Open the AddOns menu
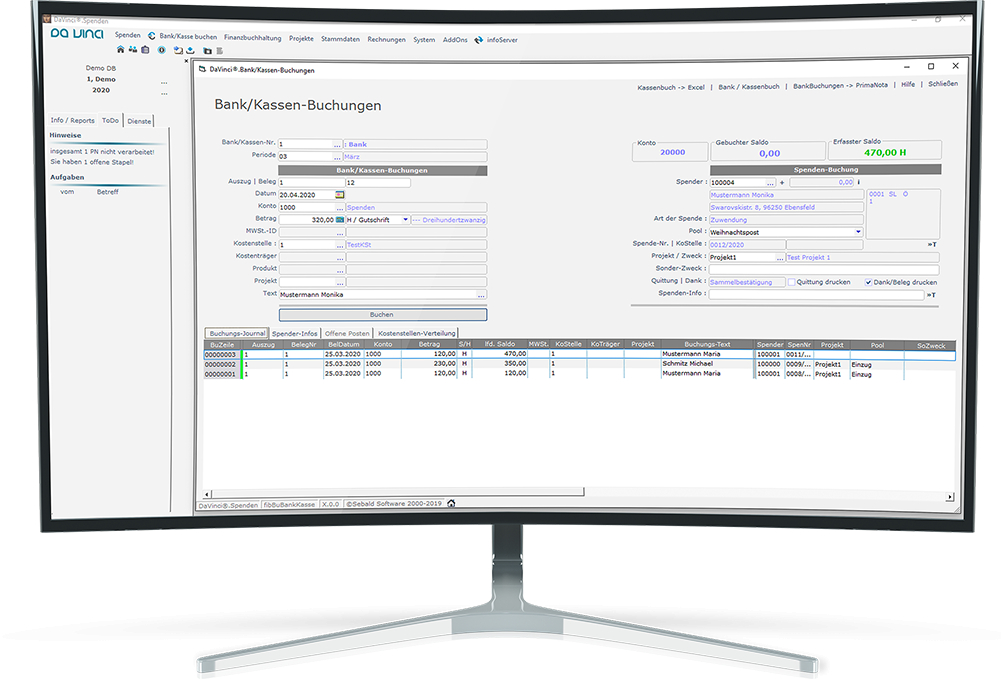Image resolution: width=1001 pixels, height=679 pixels. [x=455, y=40]
